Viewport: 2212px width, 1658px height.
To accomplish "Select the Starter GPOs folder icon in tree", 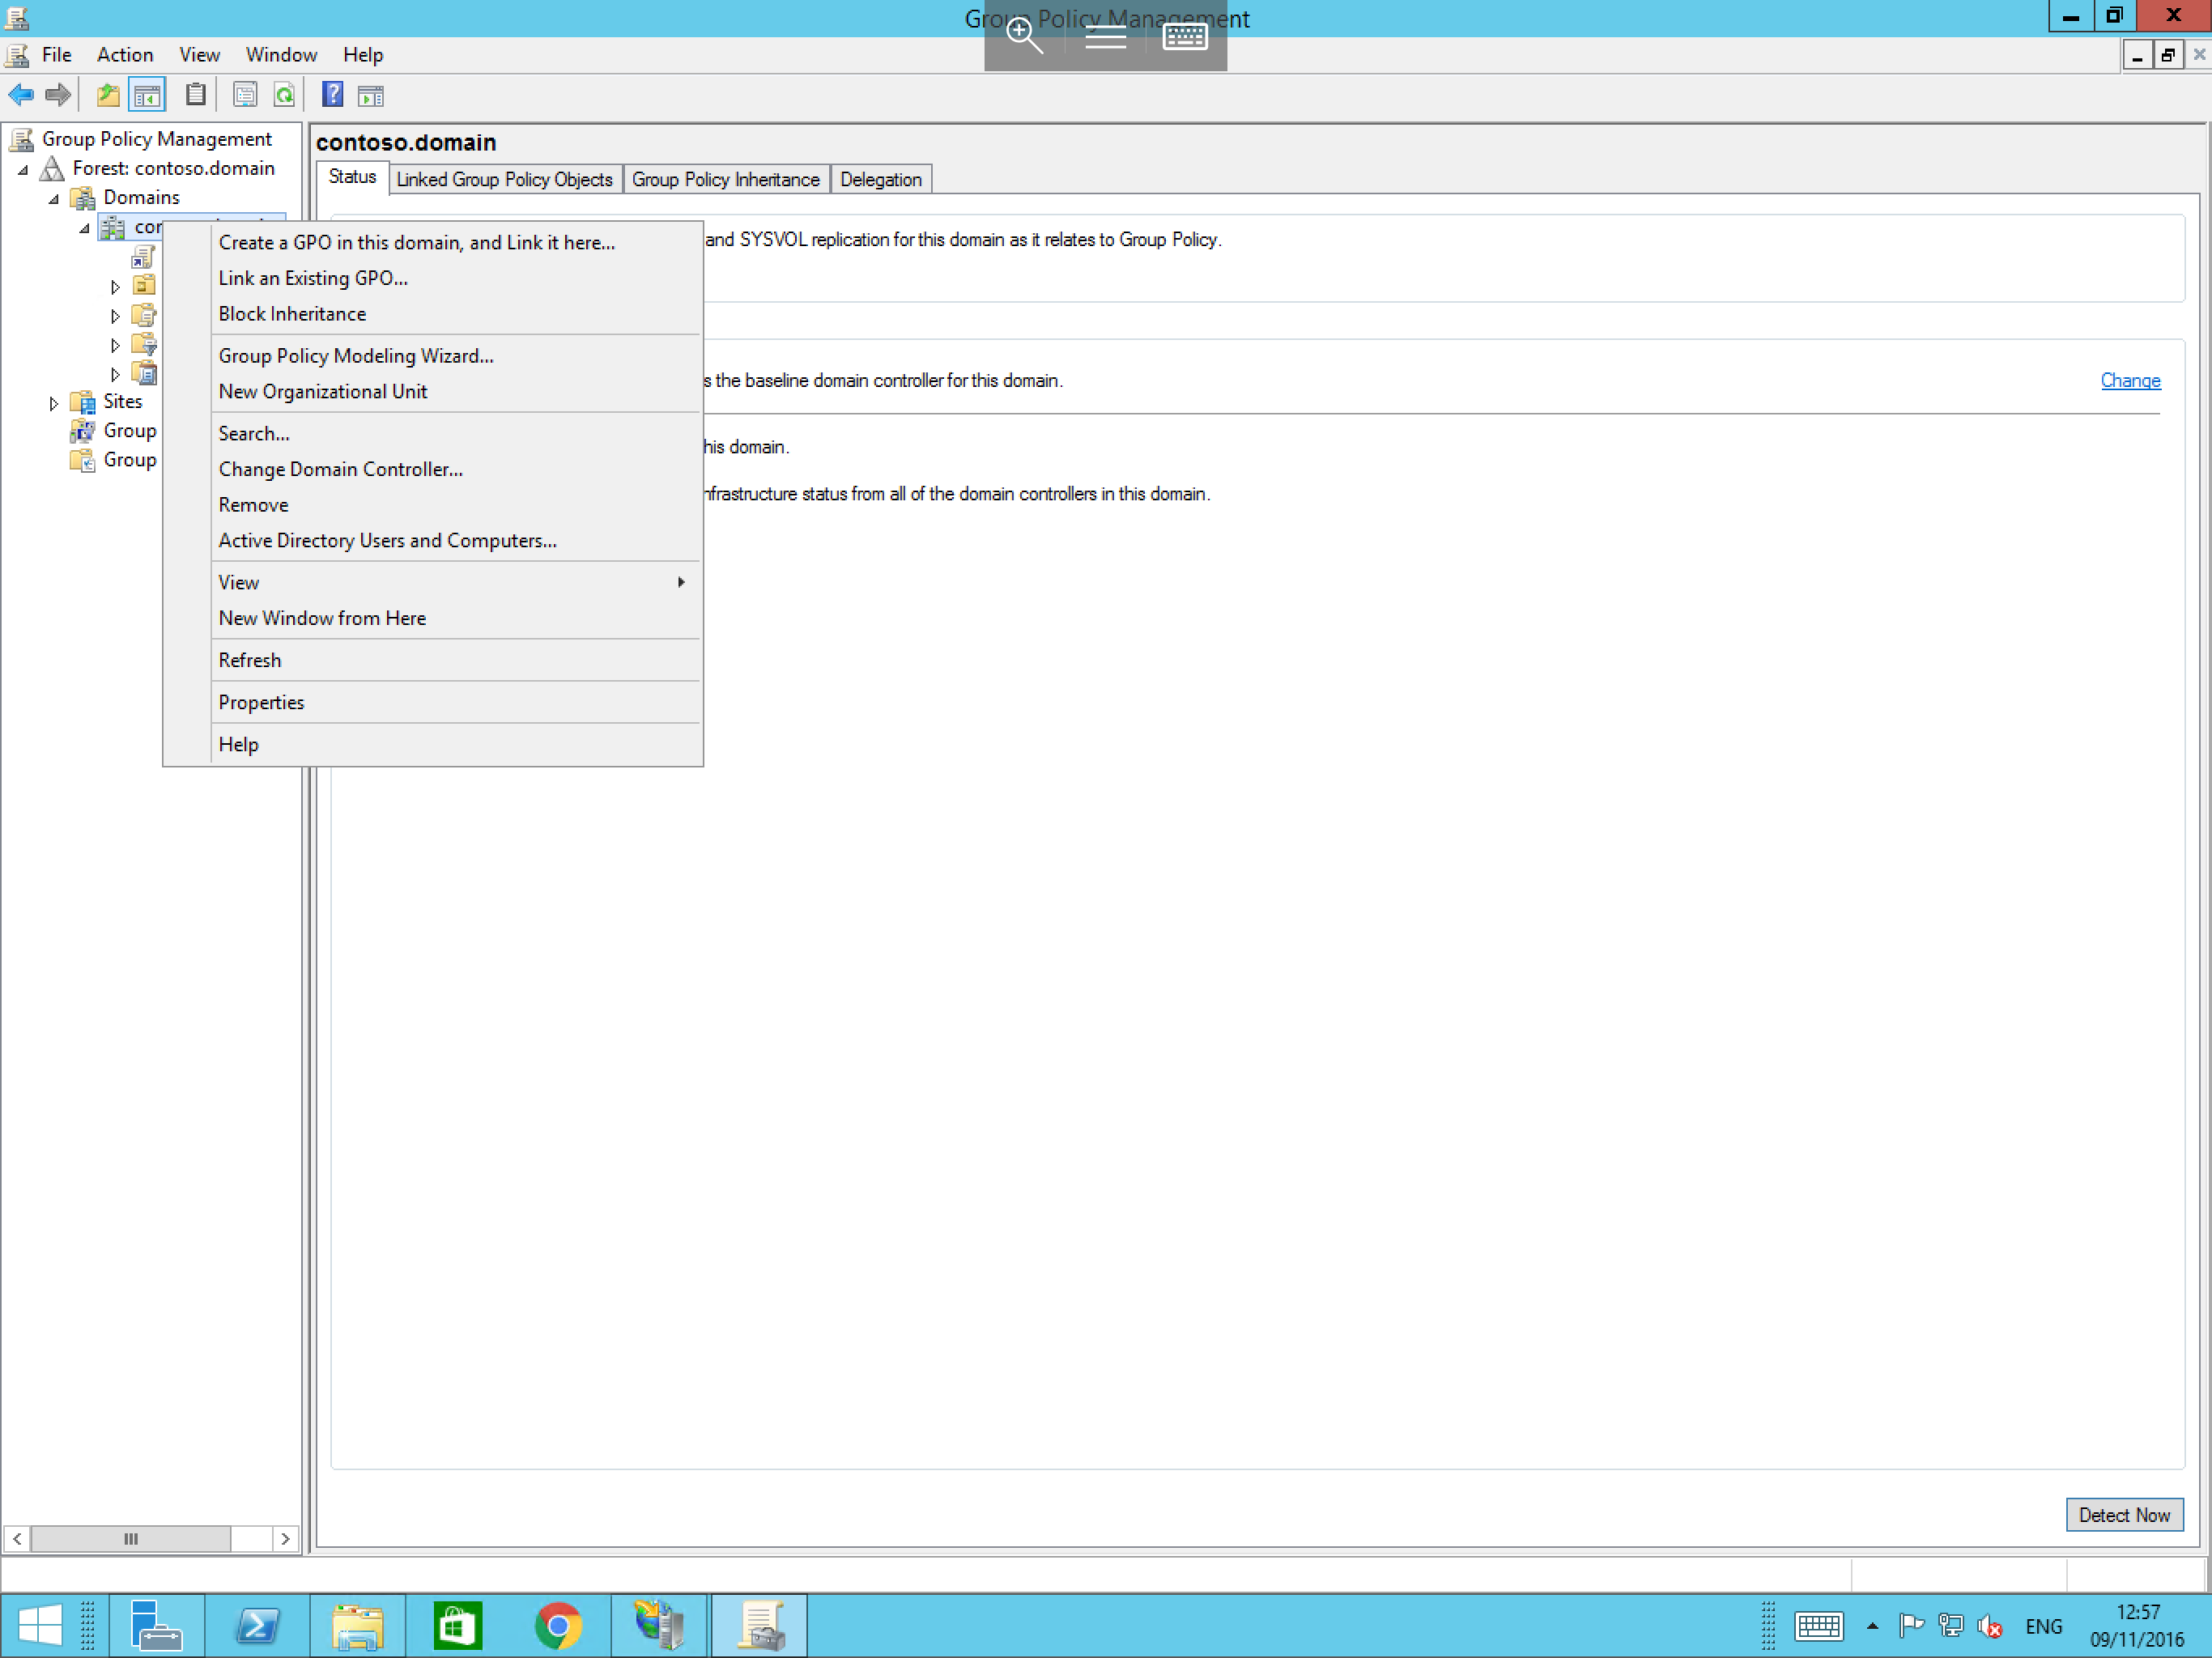I will point(144,374).
